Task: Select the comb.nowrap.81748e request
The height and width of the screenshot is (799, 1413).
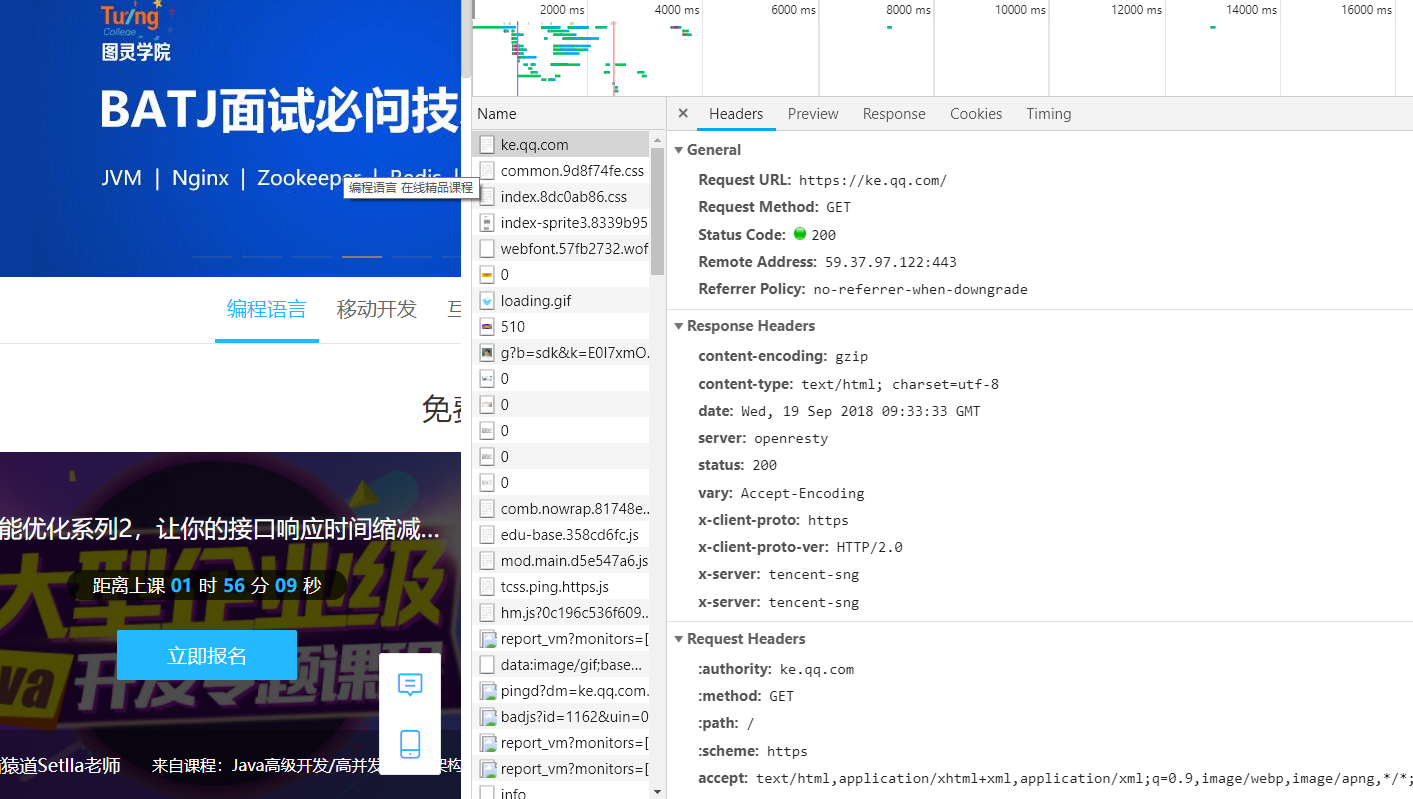Action: click(561, 509)
